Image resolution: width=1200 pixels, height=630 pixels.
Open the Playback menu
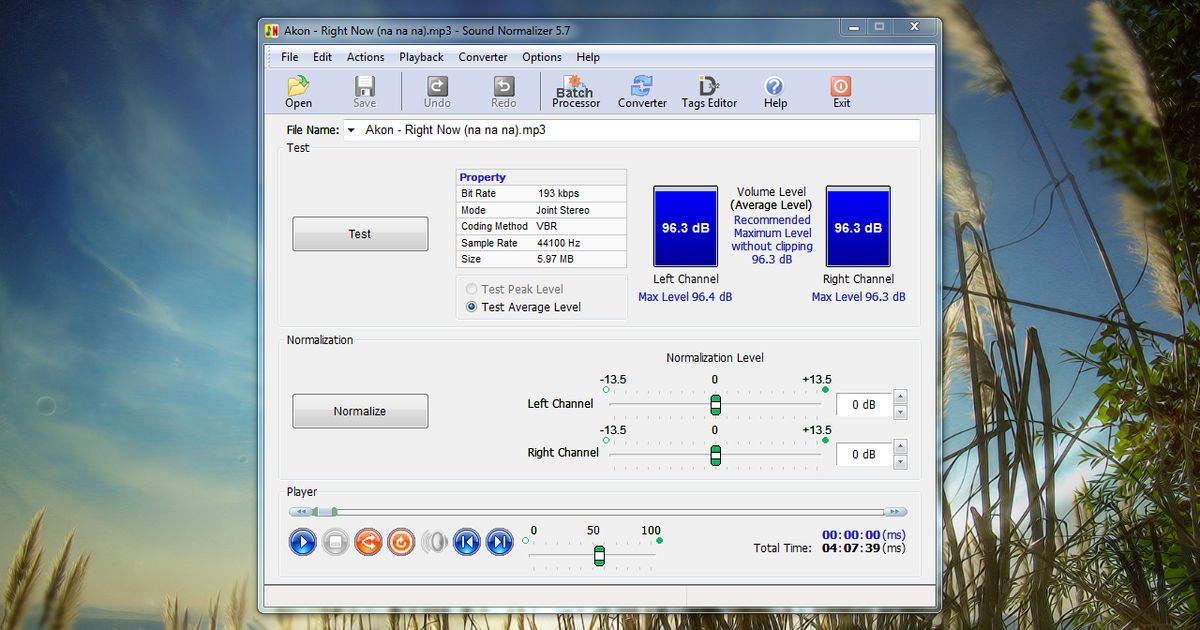click(x=421, y=57)
